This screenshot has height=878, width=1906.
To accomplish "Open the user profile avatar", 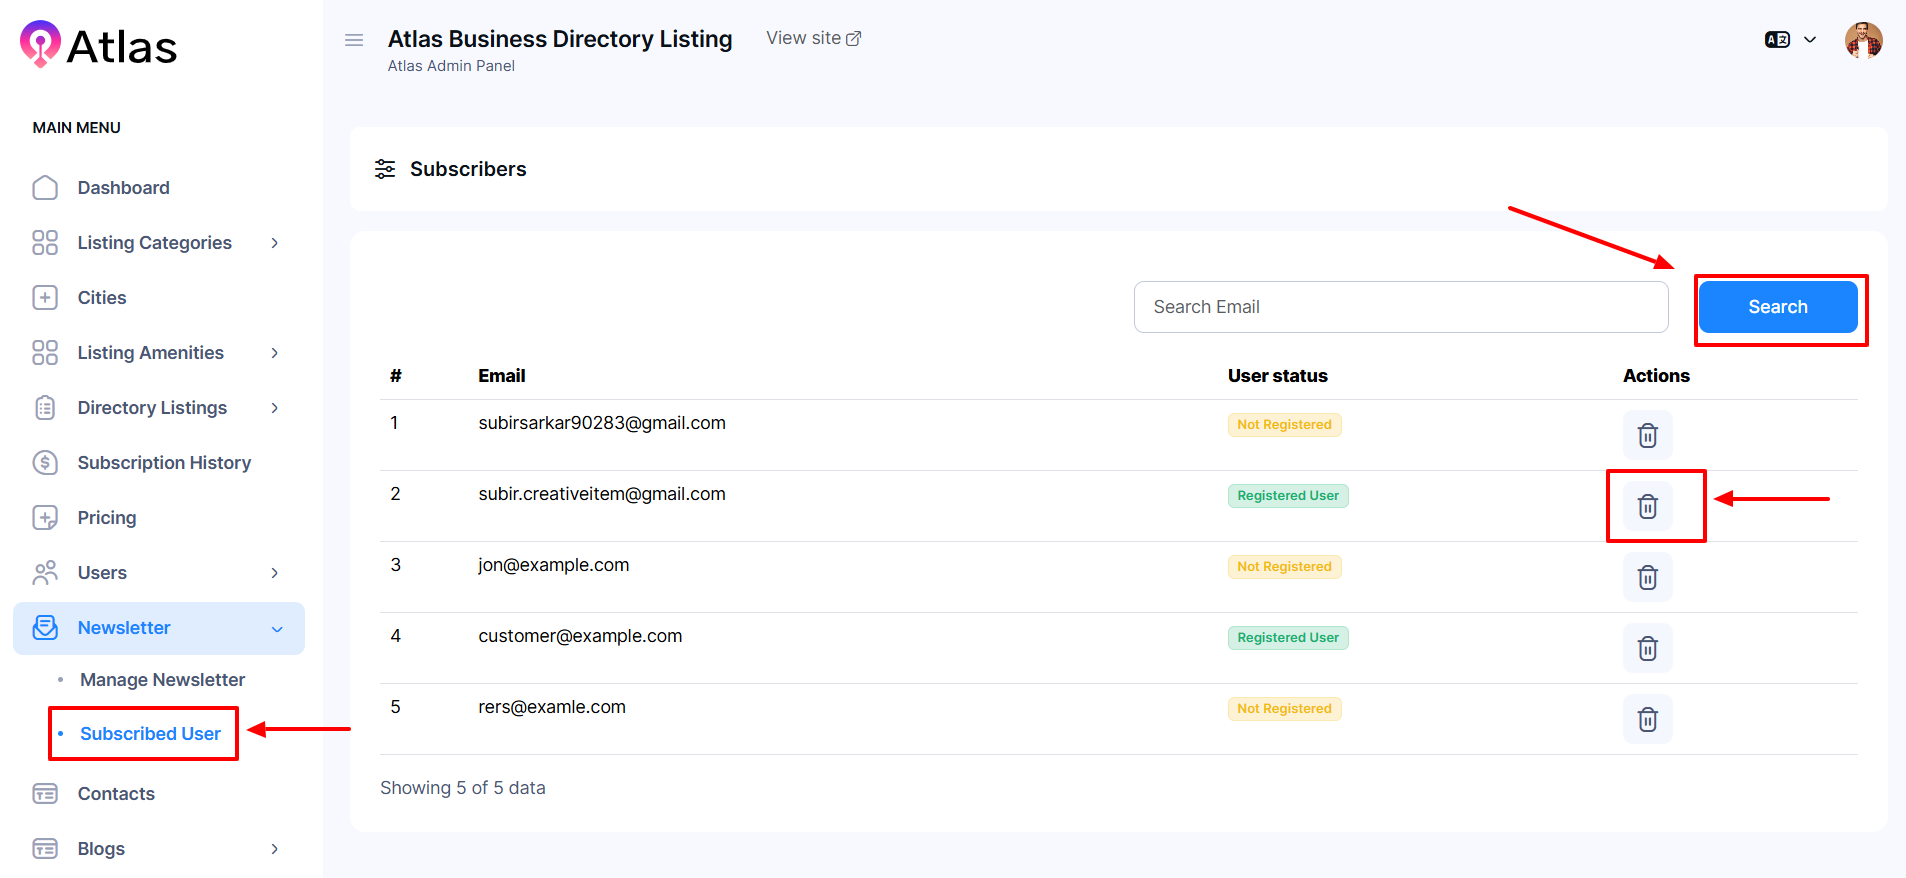I will tap(1863, 40).
